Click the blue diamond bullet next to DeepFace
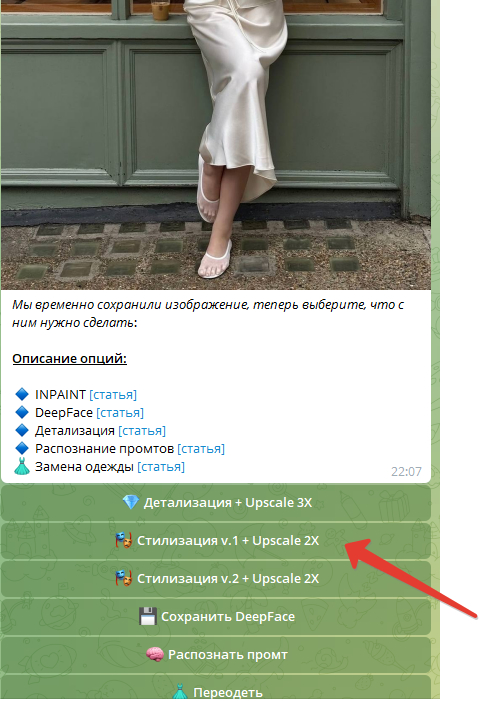Image resolution: width=479 pixels, height=701 pixels. [x=22, y=412]
